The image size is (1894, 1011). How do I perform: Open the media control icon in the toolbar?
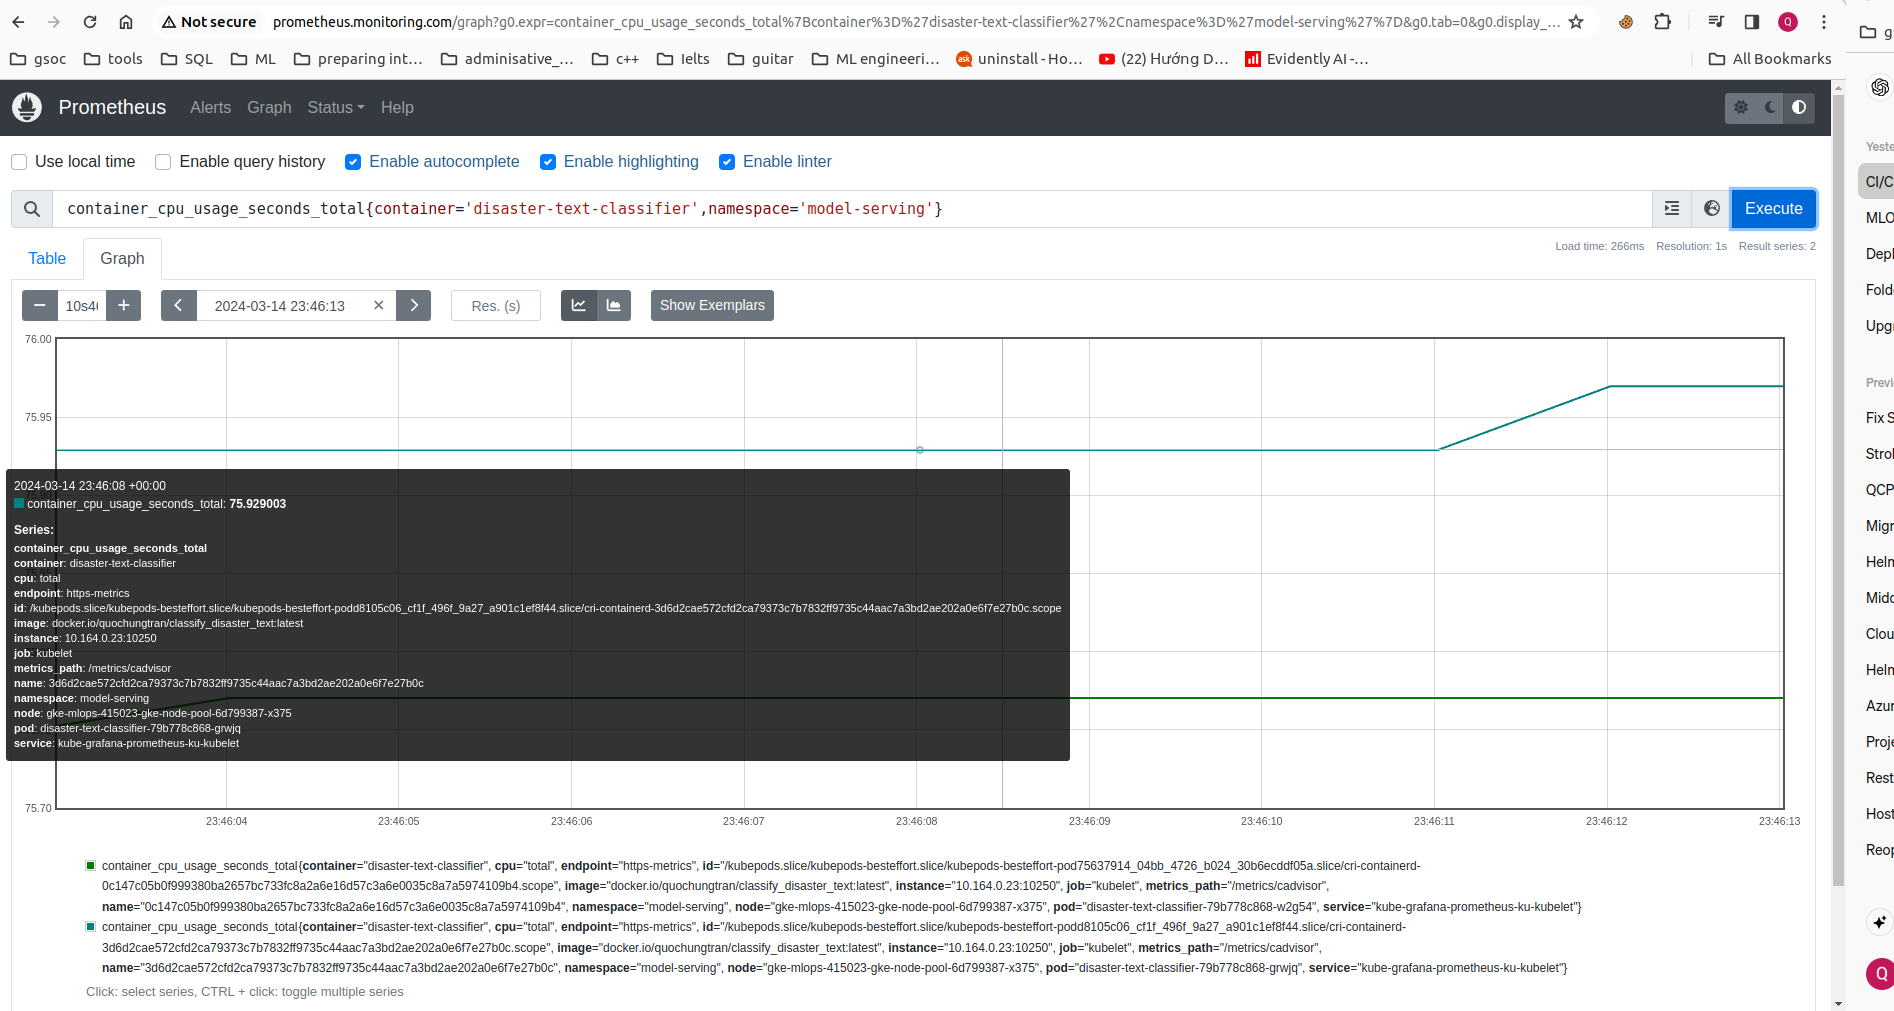click(x=1716, y=22)
